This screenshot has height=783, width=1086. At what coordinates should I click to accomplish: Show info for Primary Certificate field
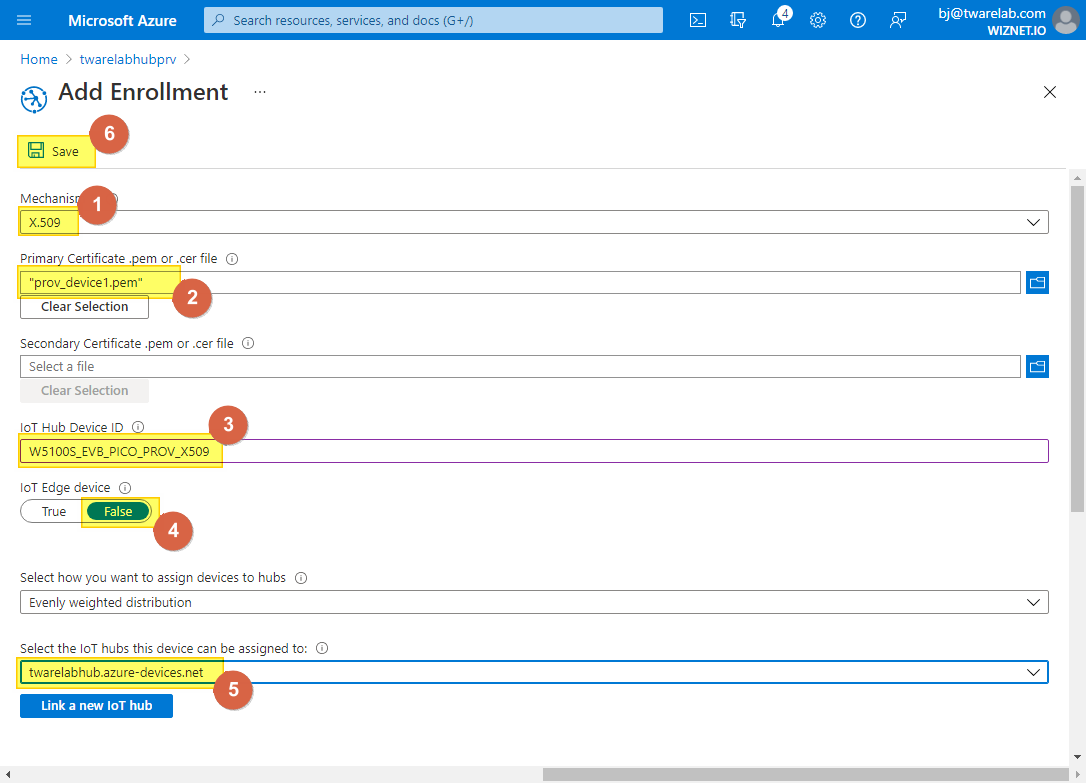[233, 259]
